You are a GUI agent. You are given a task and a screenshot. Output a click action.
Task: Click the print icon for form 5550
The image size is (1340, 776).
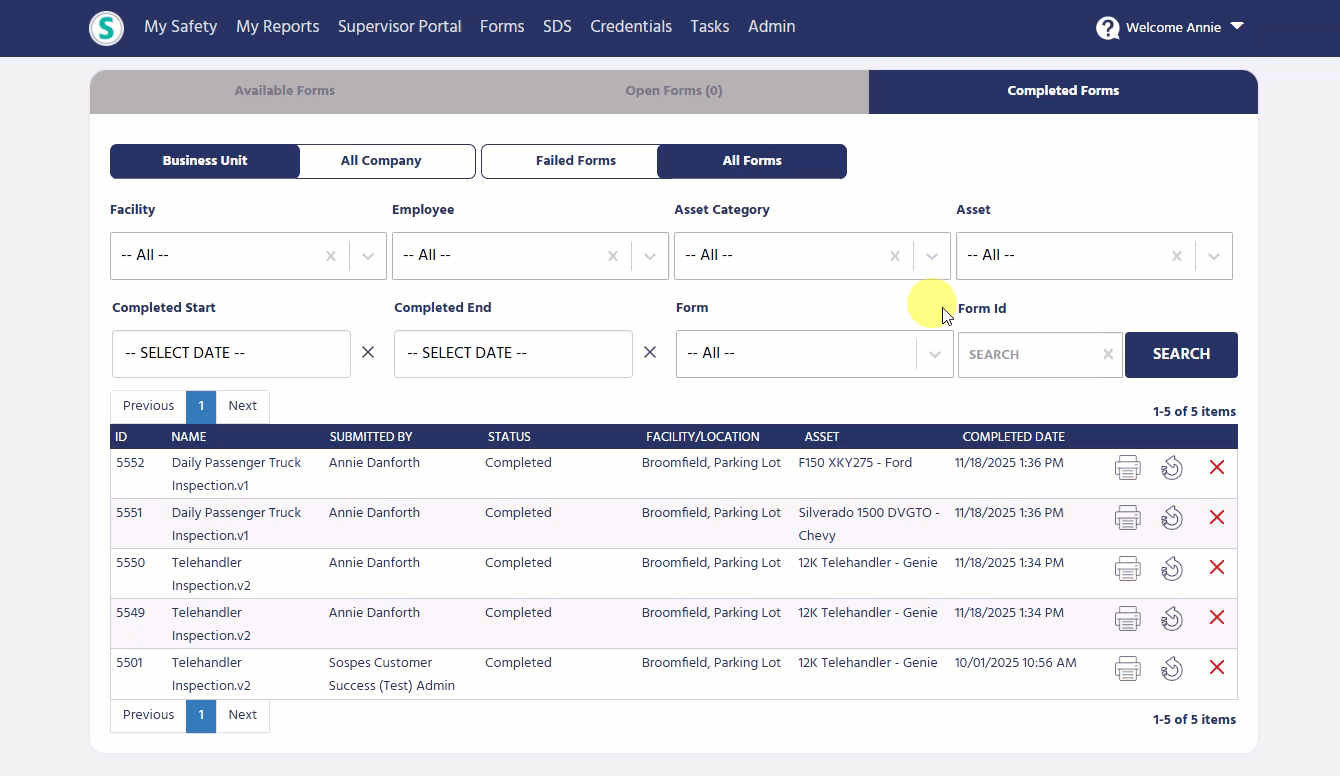[x=1127, y=567]
